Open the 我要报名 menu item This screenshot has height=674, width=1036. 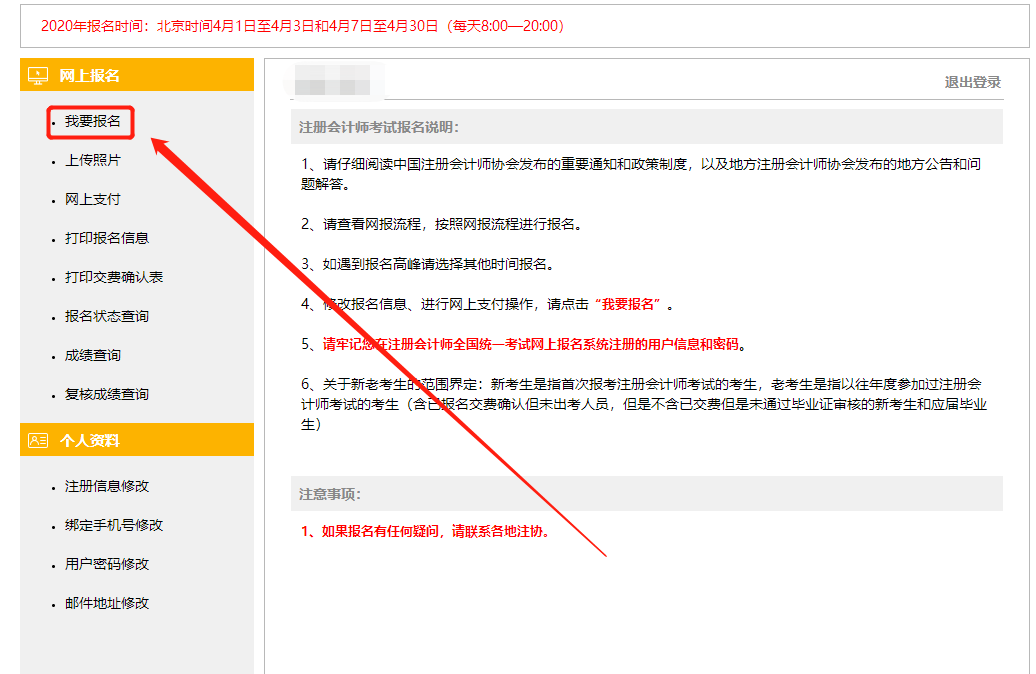[93, 121]
